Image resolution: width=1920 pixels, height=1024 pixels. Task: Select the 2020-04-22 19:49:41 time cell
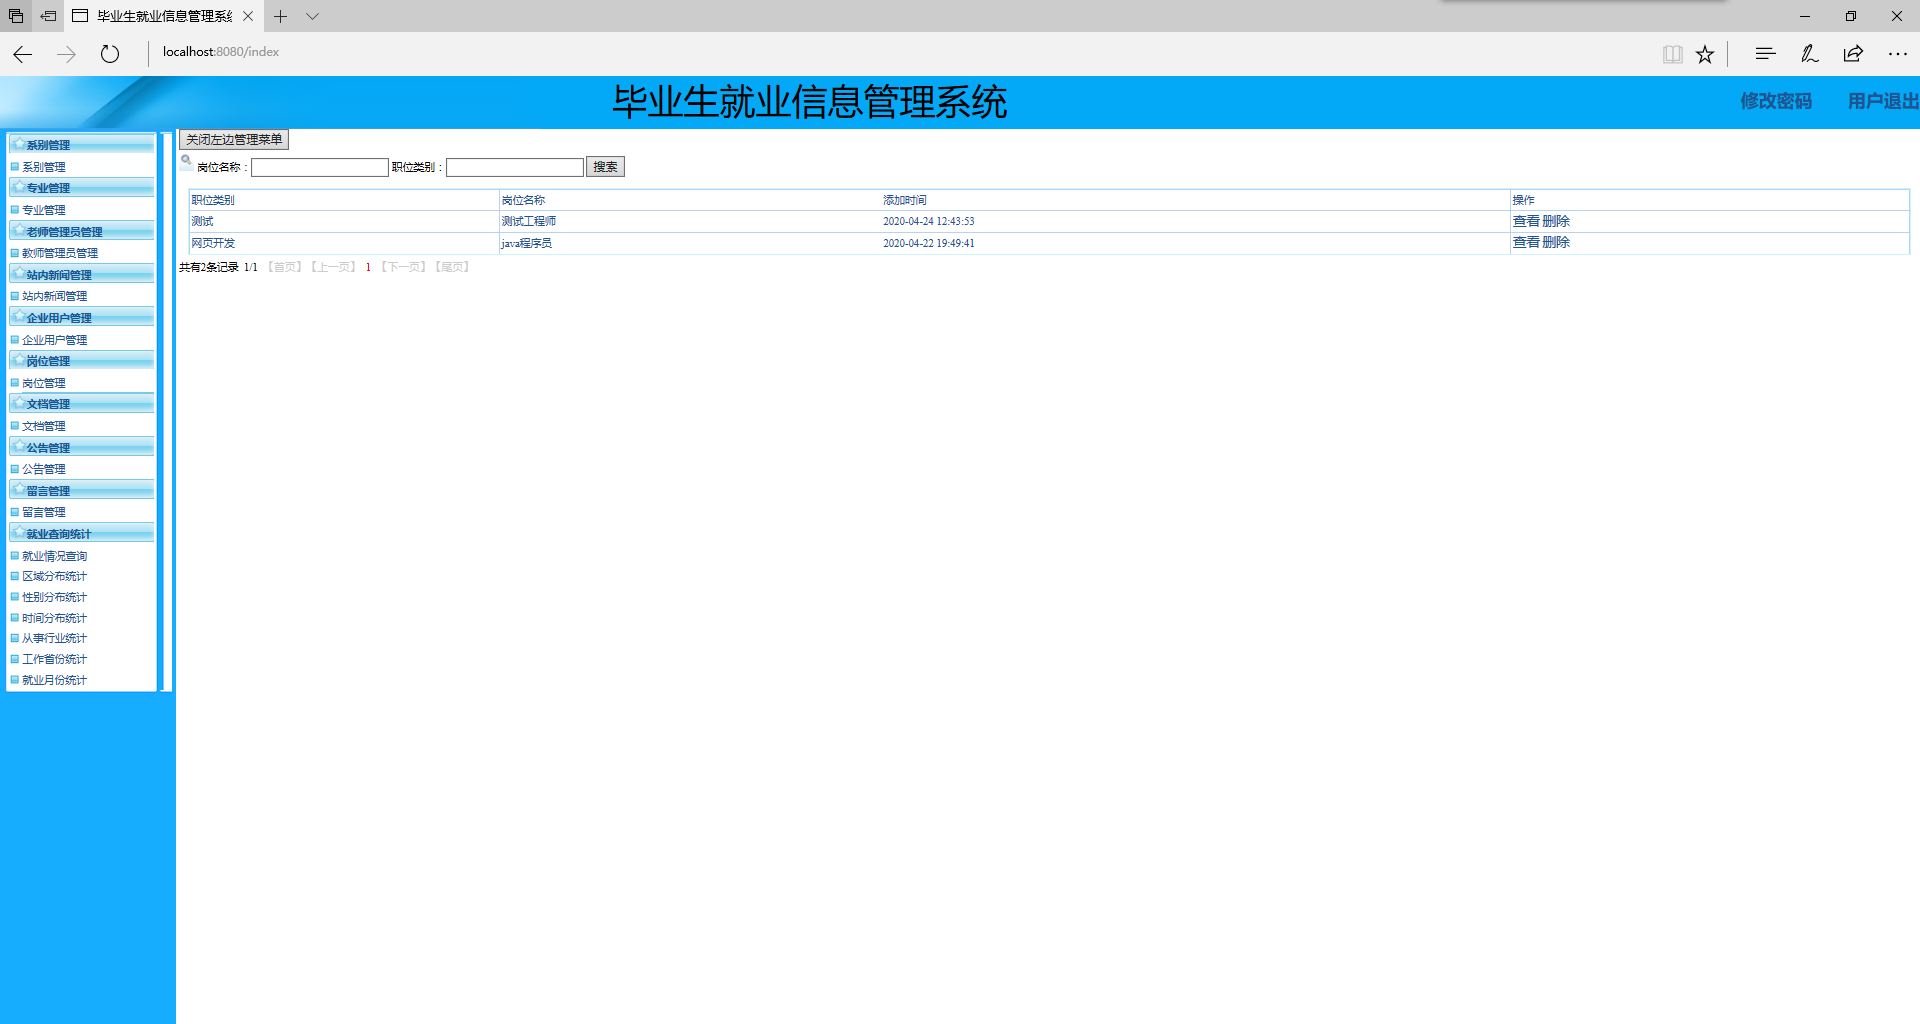point(928,243)
